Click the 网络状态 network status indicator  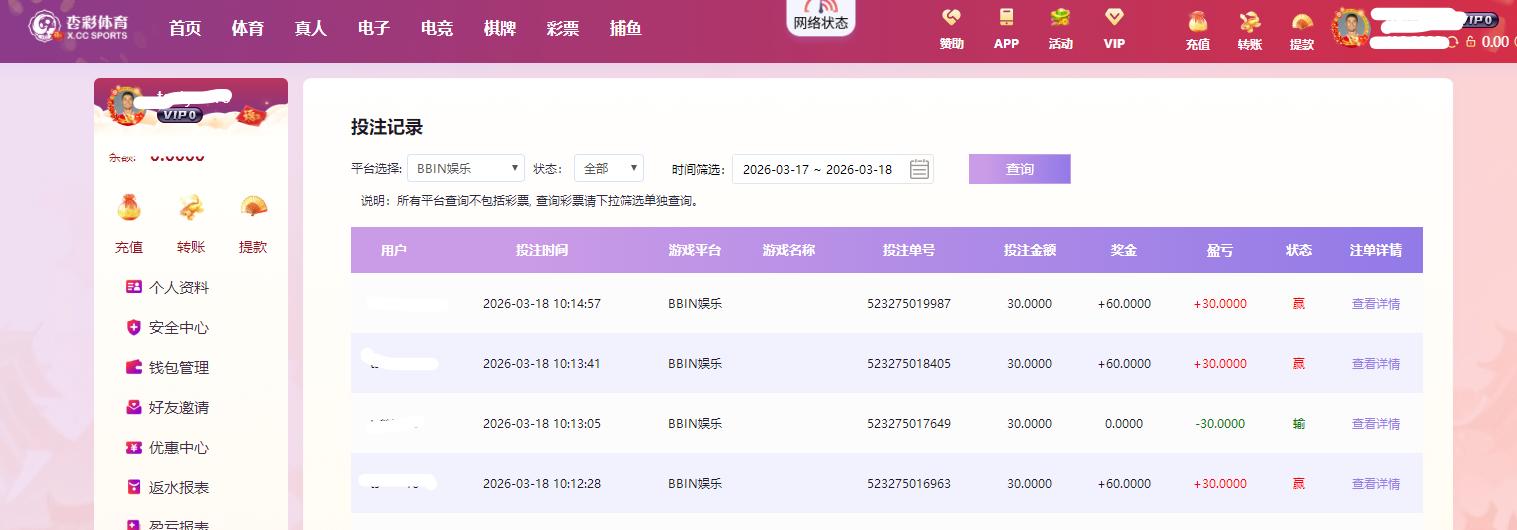820,17
